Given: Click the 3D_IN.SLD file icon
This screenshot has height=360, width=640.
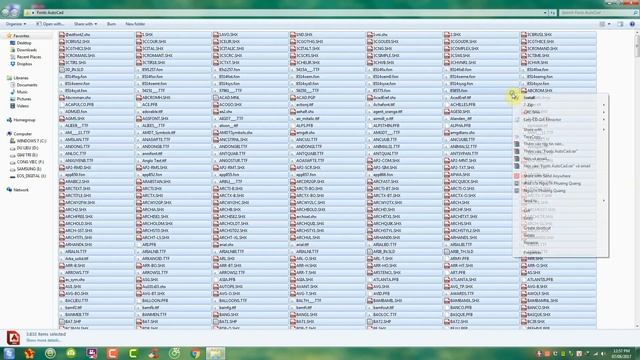Looking at the screenshot, I should (x=62, y=70).
